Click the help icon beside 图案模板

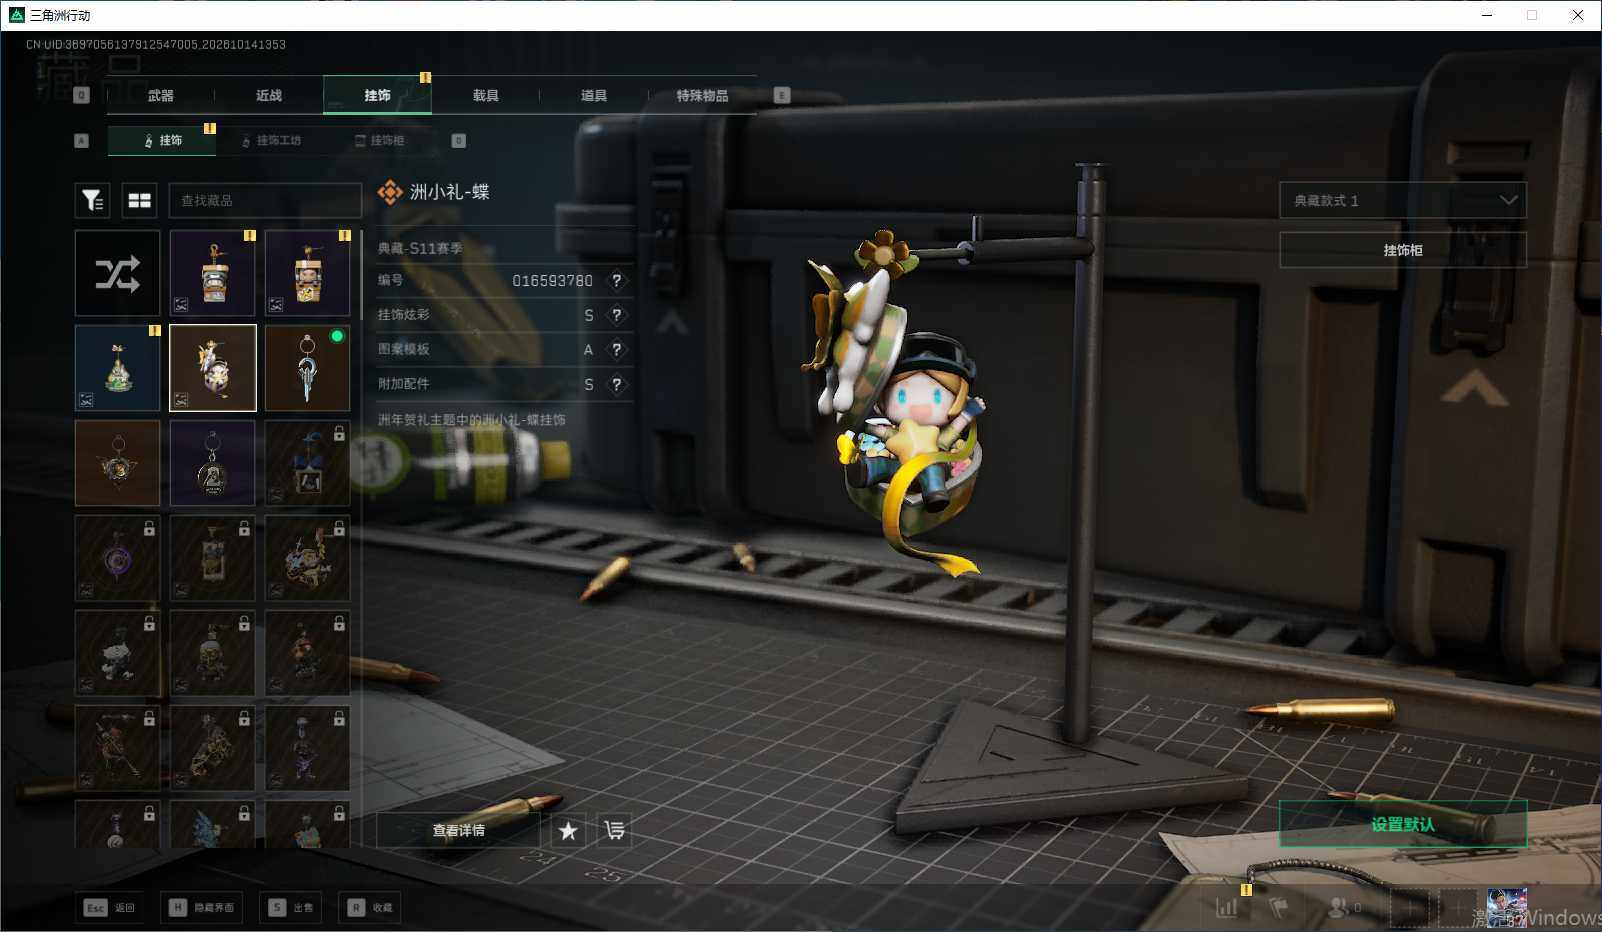point(617,350)
